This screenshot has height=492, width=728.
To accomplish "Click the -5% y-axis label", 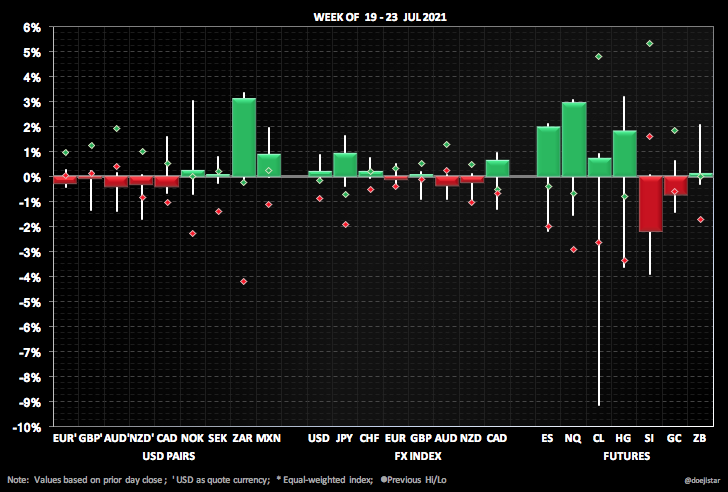I will coord(31,302).
